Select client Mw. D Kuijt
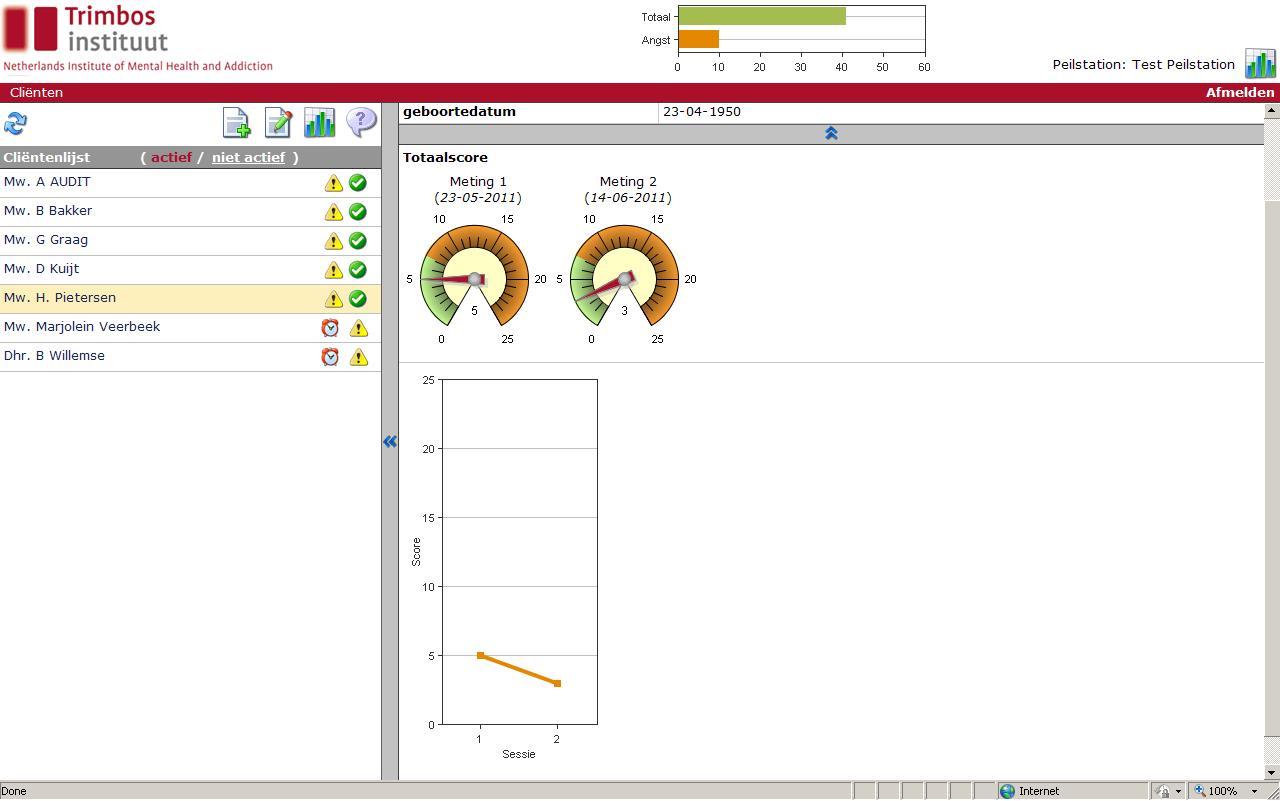The height and width of the screenshot is (801, 1280). click(42, 269)
